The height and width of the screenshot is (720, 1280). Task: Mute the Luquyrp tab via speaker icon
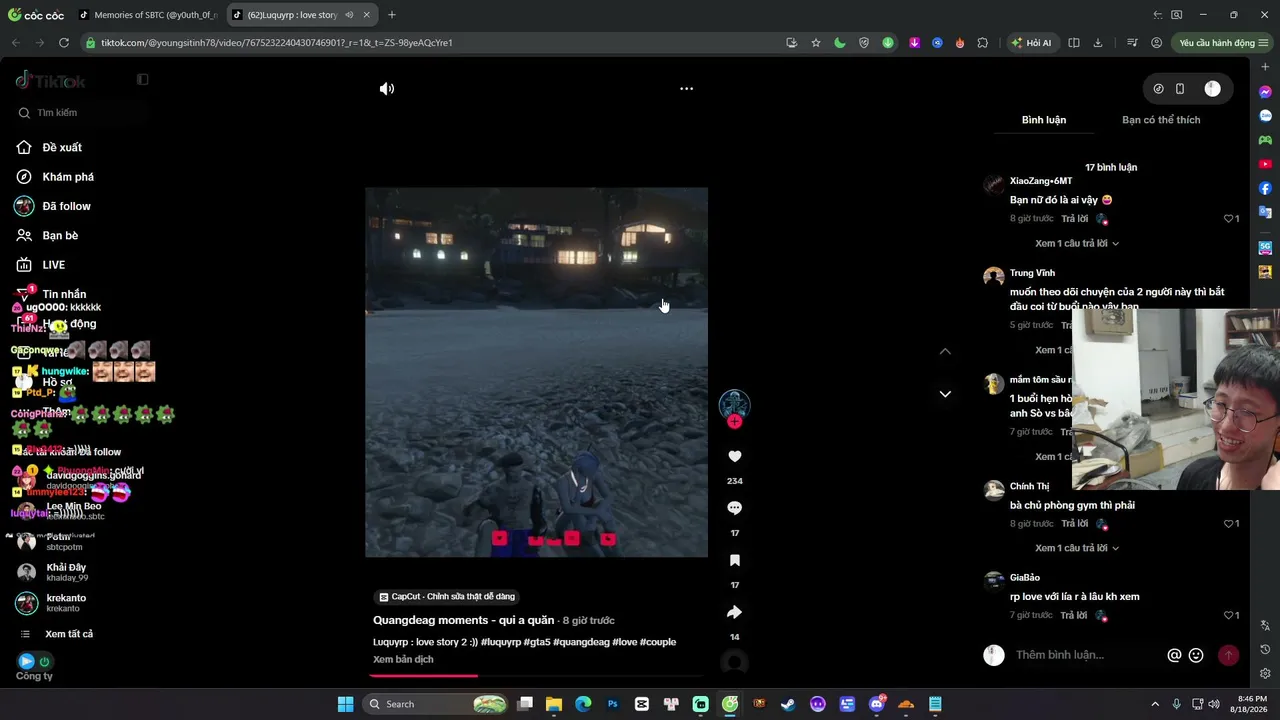pyautogui.click(x=349, y=15)
